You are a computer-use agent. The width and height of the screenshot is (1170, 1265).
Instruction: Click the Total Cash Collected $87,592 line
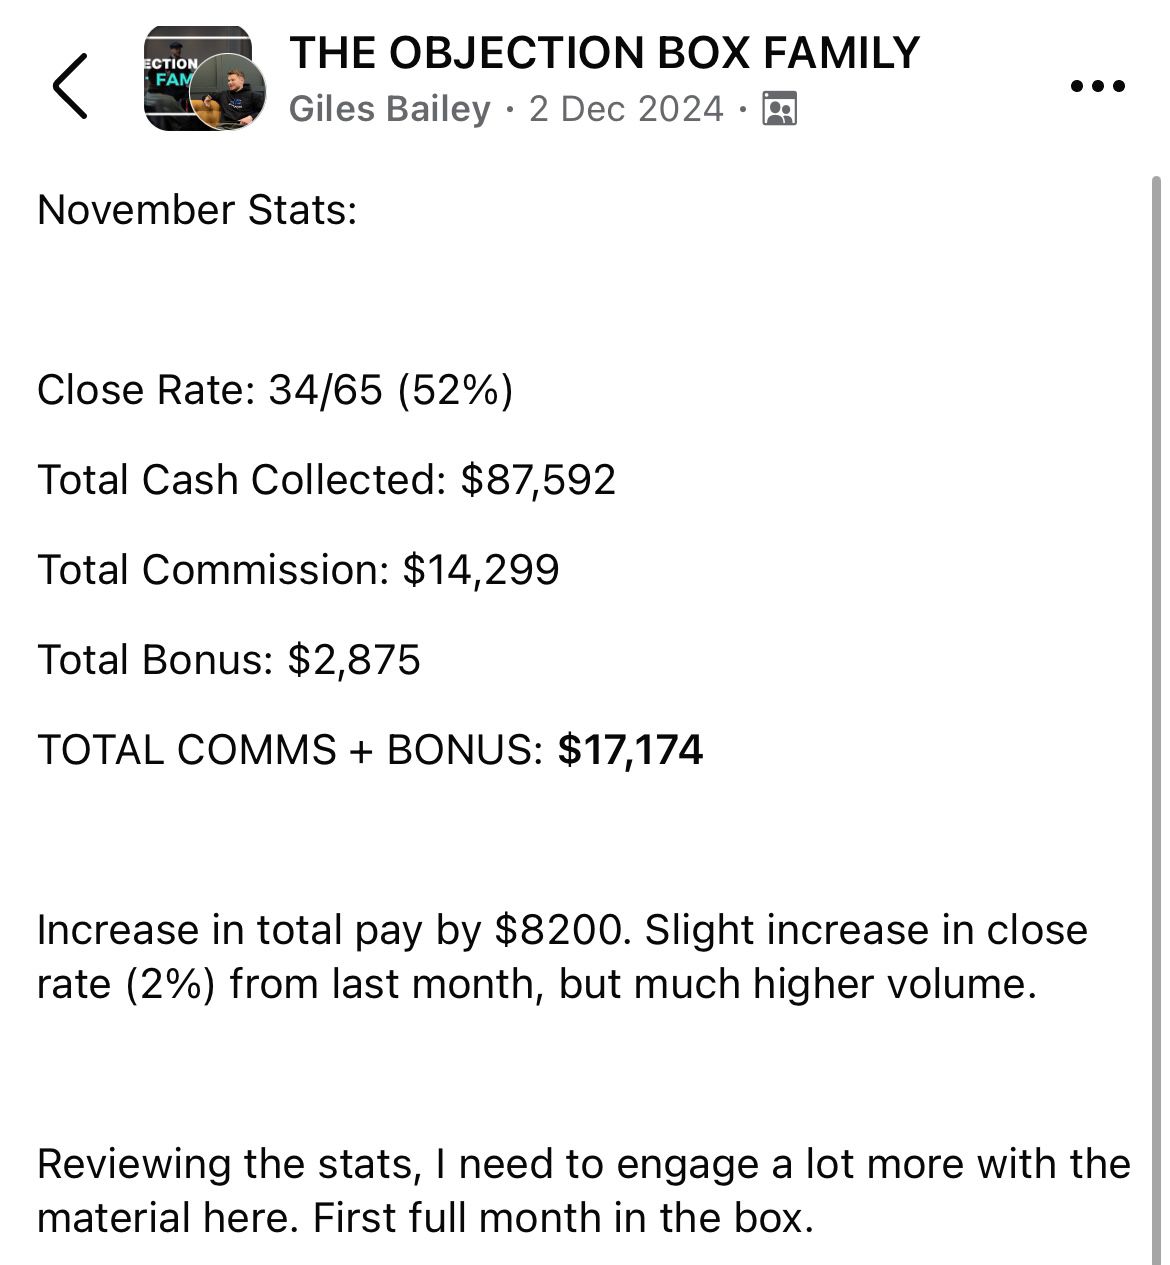(326, 480)
